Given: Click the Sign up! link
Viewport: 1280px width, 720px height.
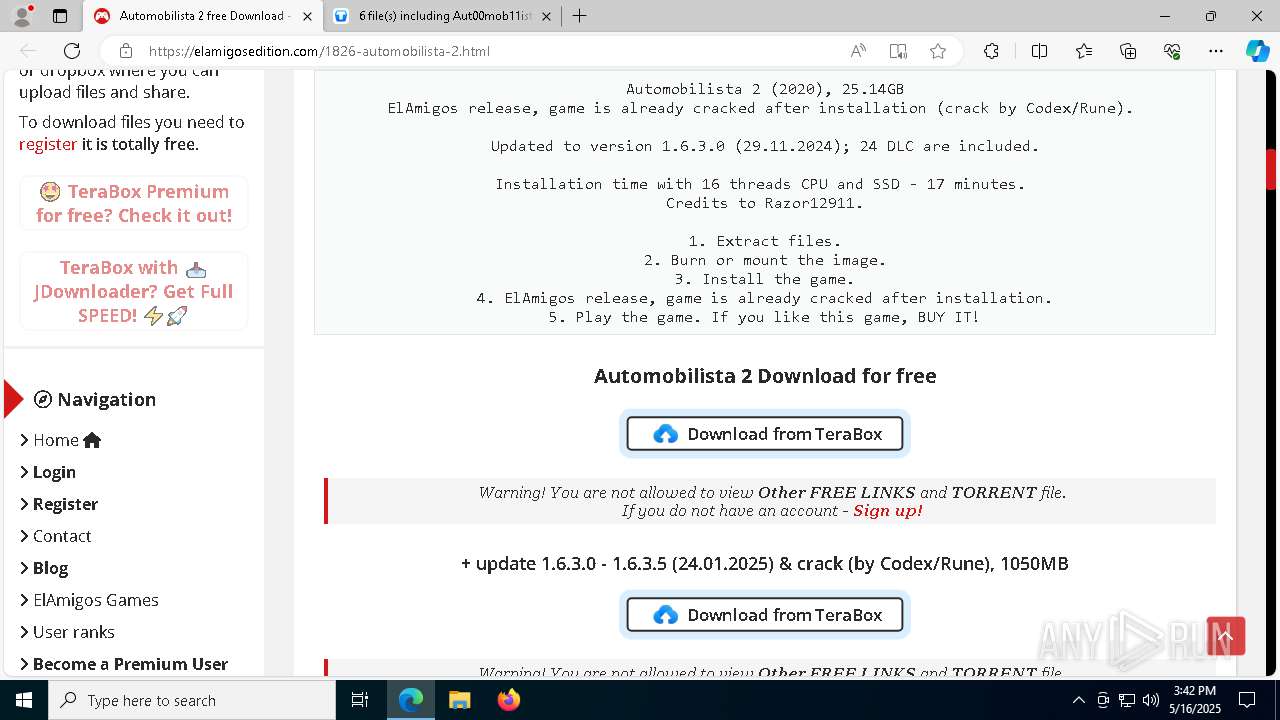Looking at the screenshot, I should coord(888,511).
